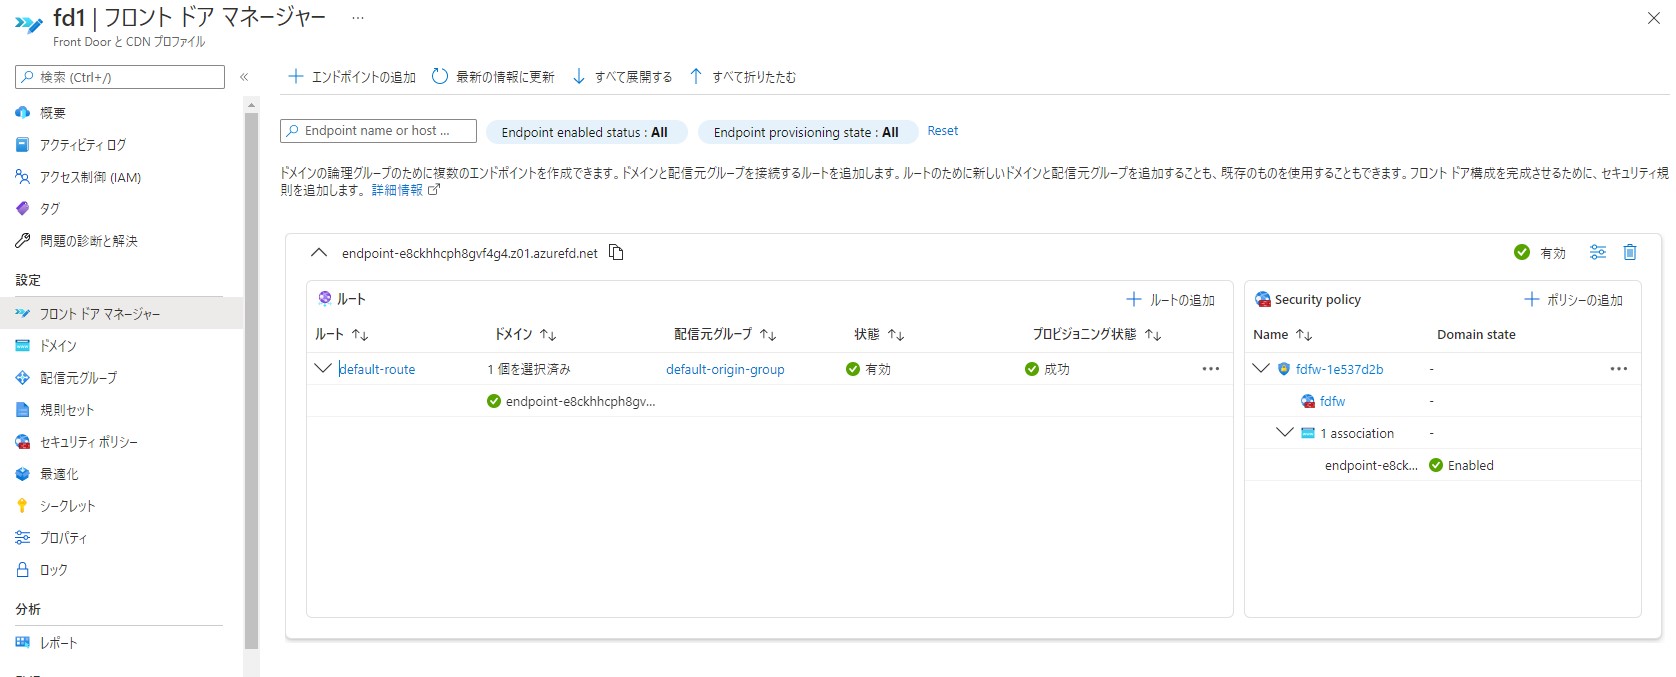This screenshot has height=677, width=1676.
Task: Sort routes by ルート column
Action: (x=342, y=334)
